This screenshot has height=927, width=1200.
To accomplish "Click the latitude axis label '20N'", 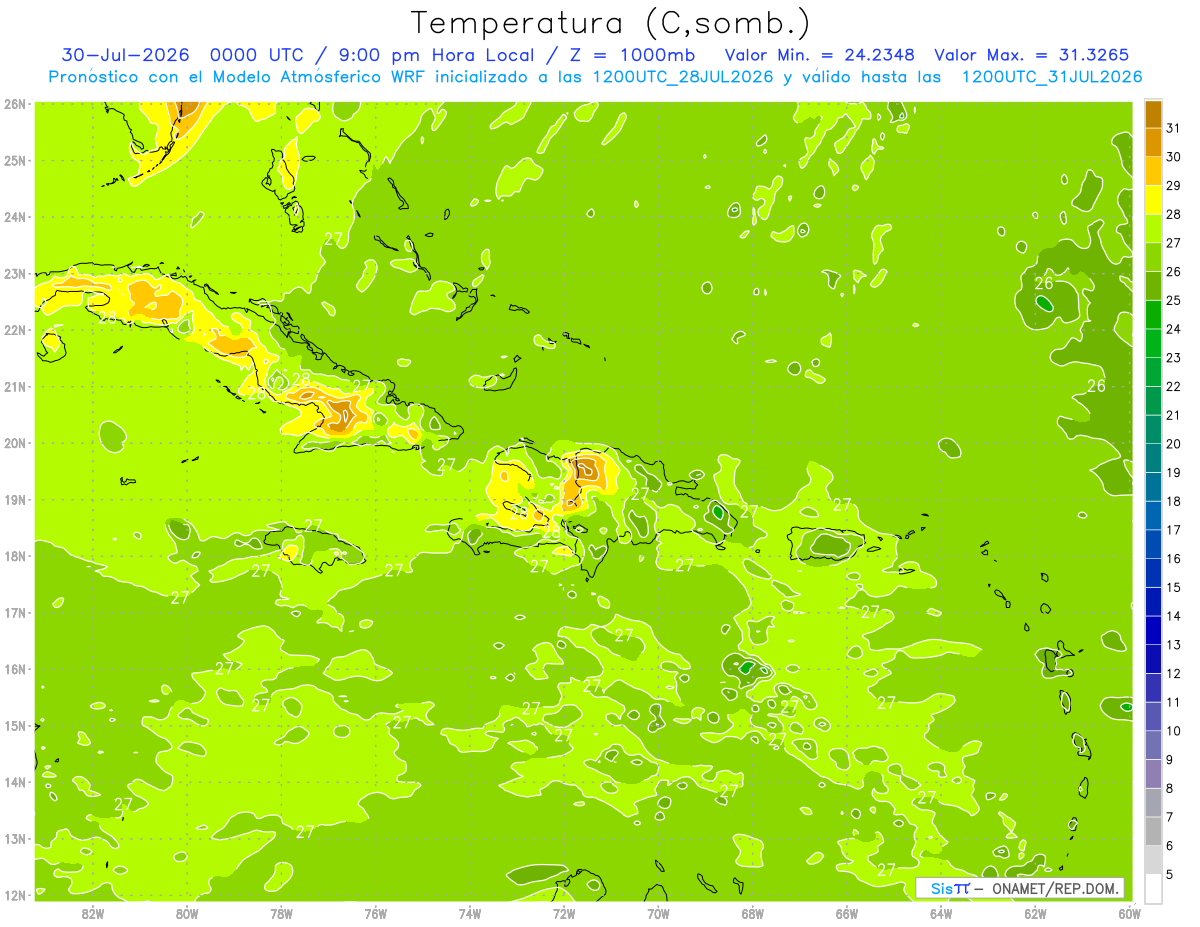I will click(x=15, y=443).
